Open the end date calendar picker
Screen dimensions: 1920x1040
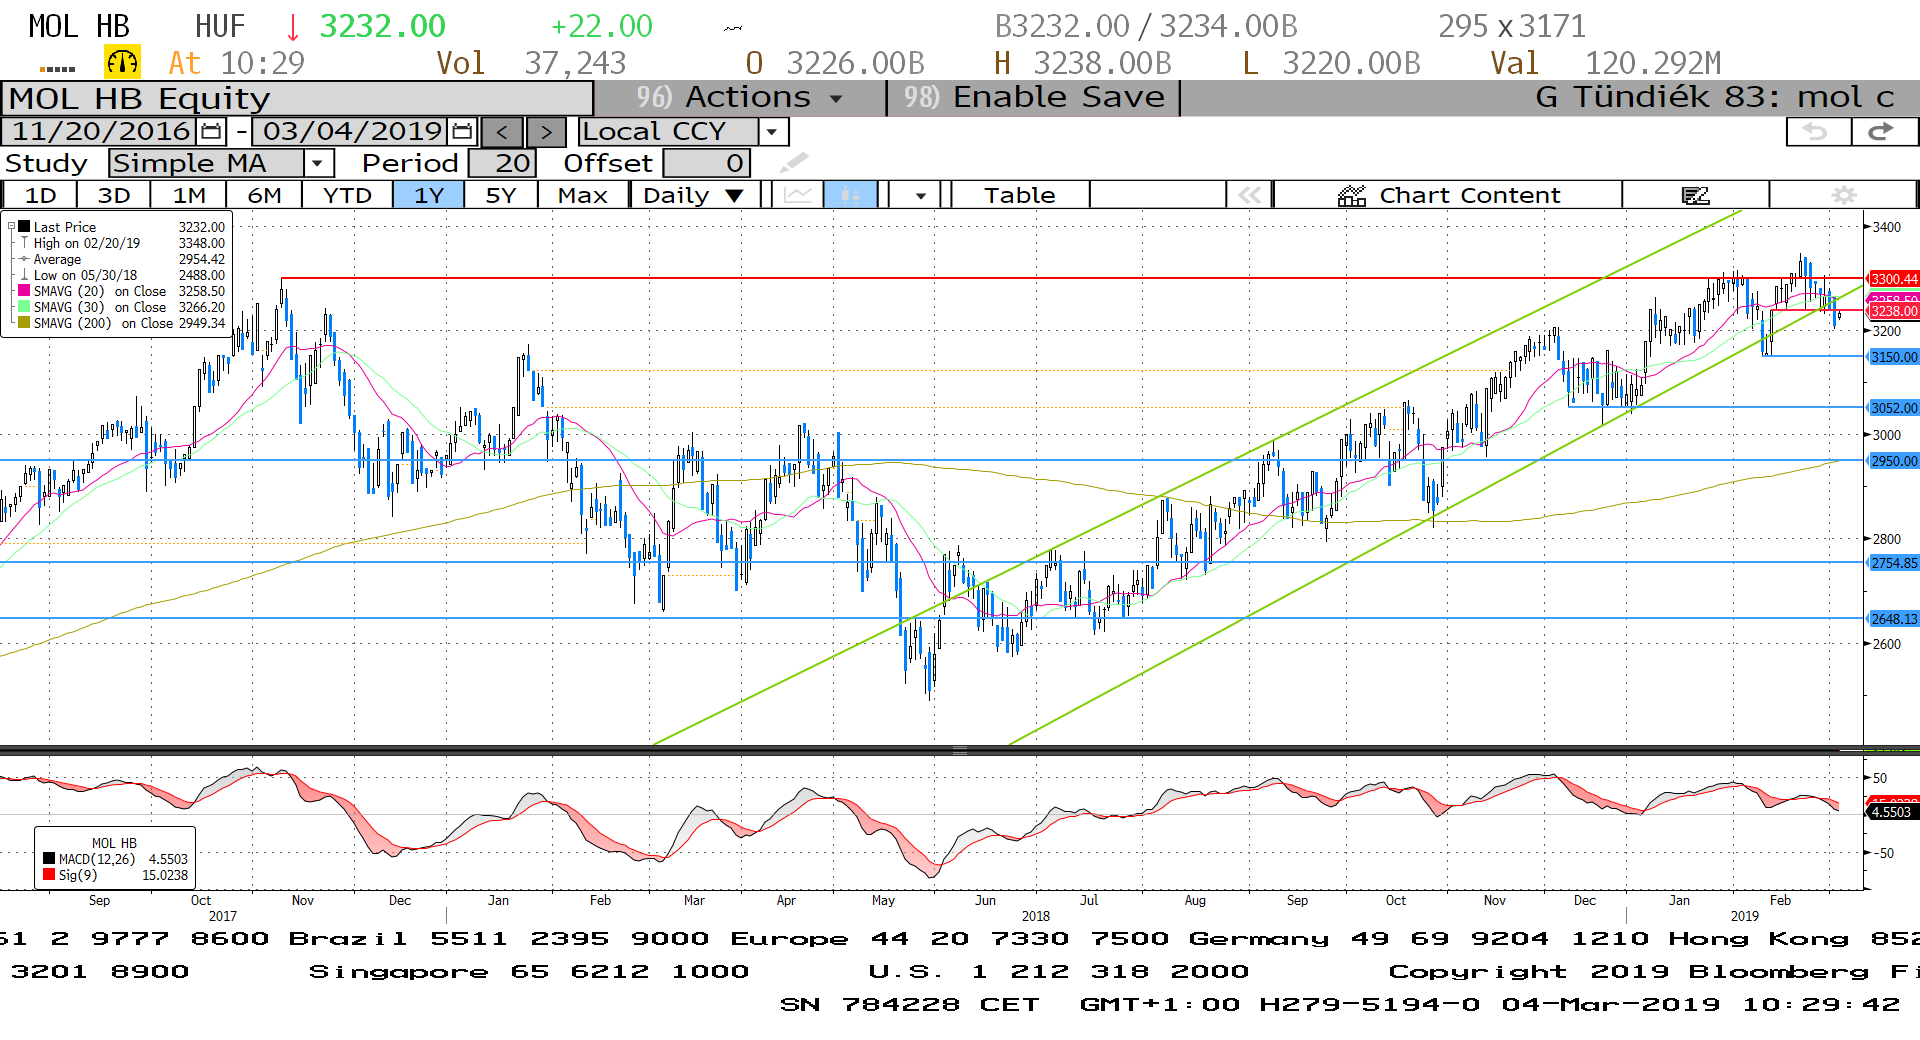point(462,132)
